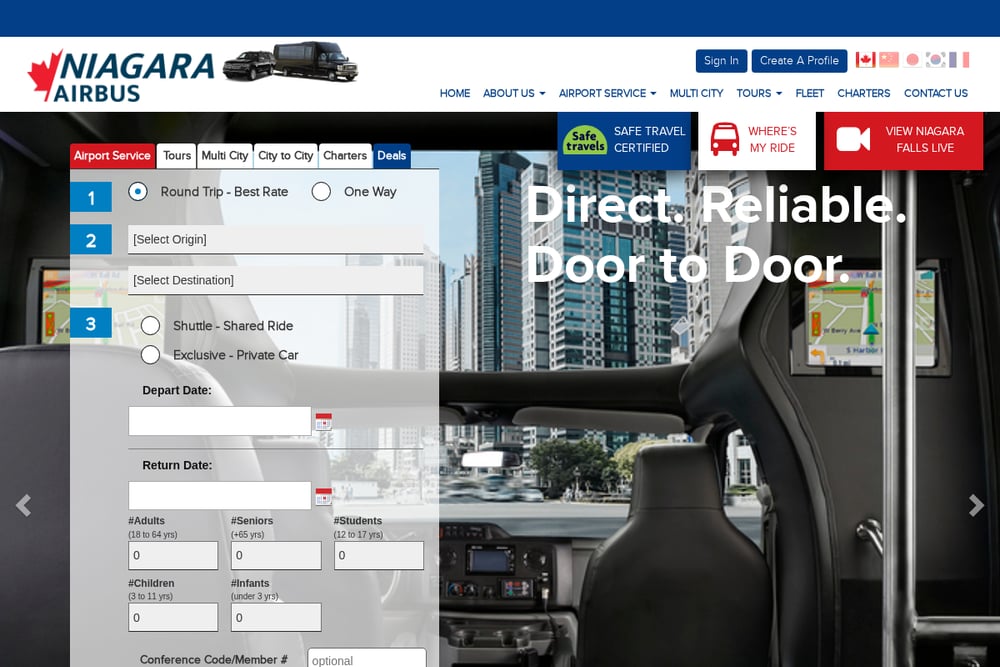Open the Depart Date calendar icon

324,421
